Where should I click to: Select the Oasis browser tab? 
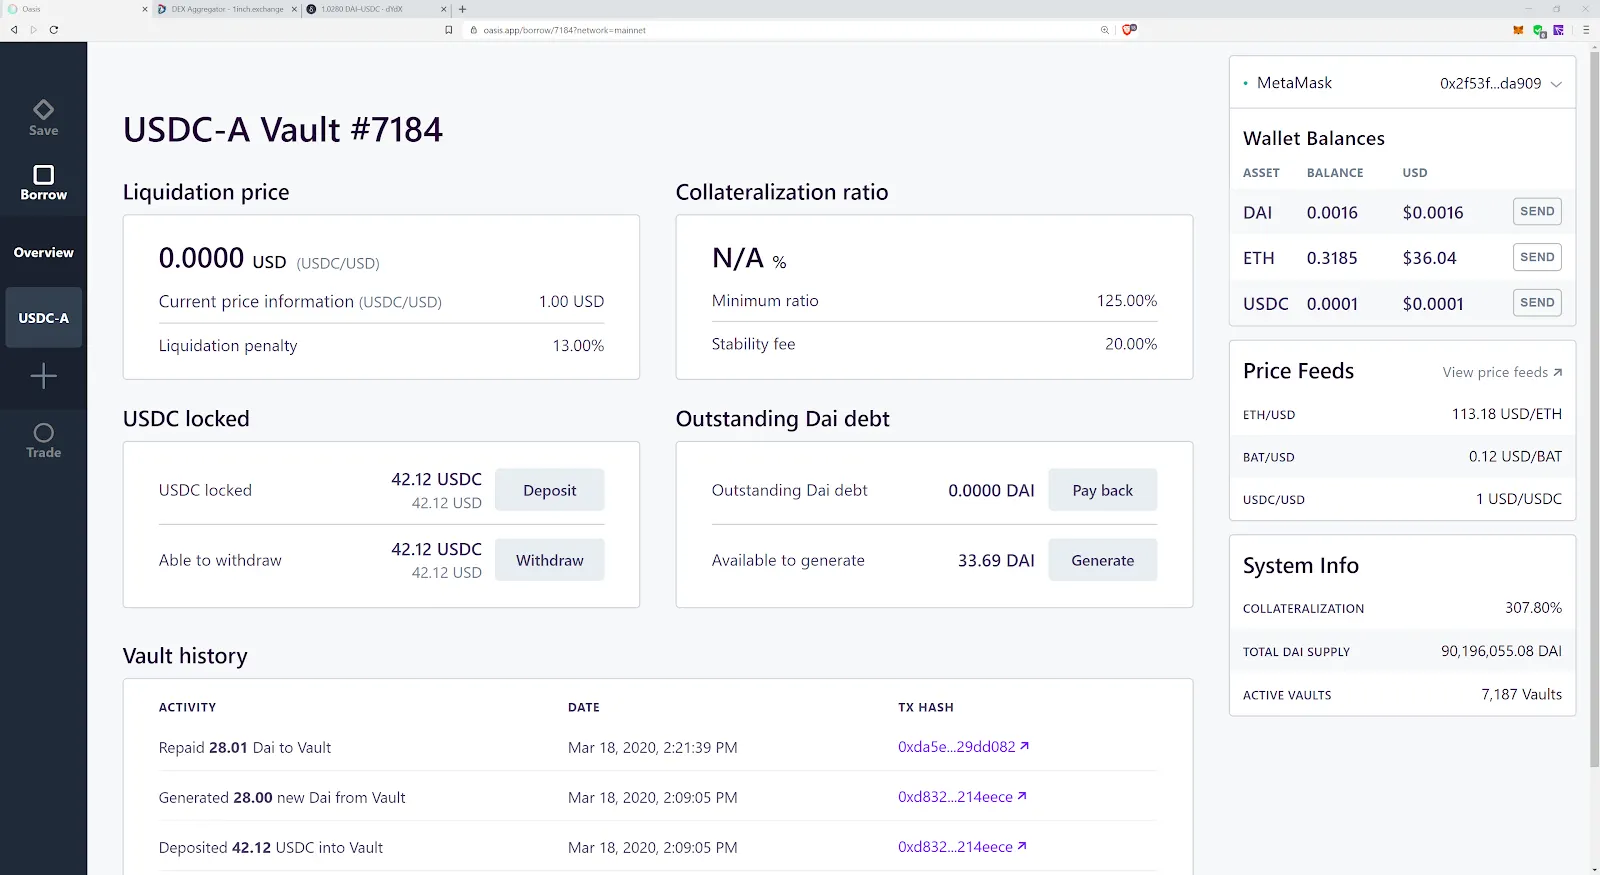coord(76,9)
